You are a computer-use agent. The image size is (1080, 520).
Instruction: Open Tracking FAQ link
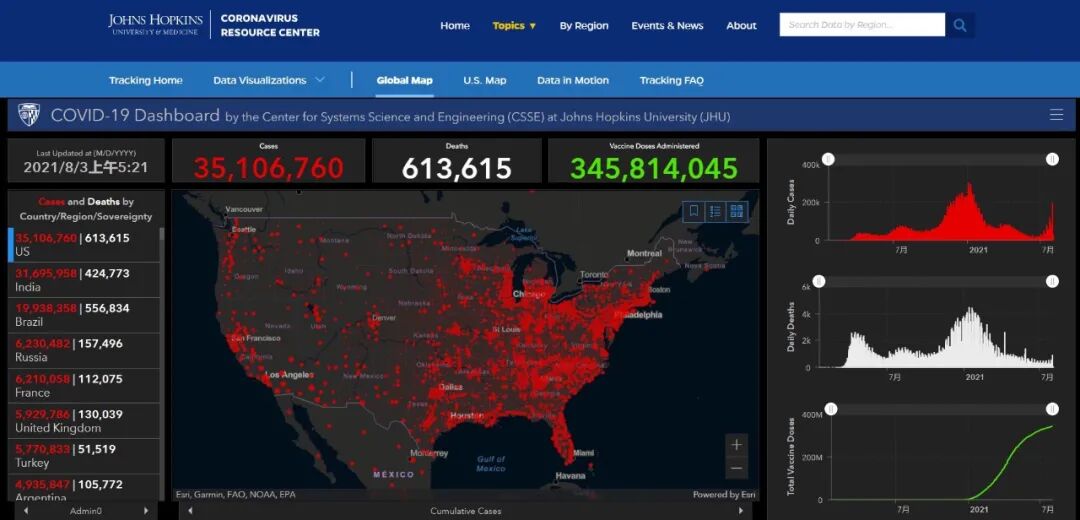coord(672,80)
